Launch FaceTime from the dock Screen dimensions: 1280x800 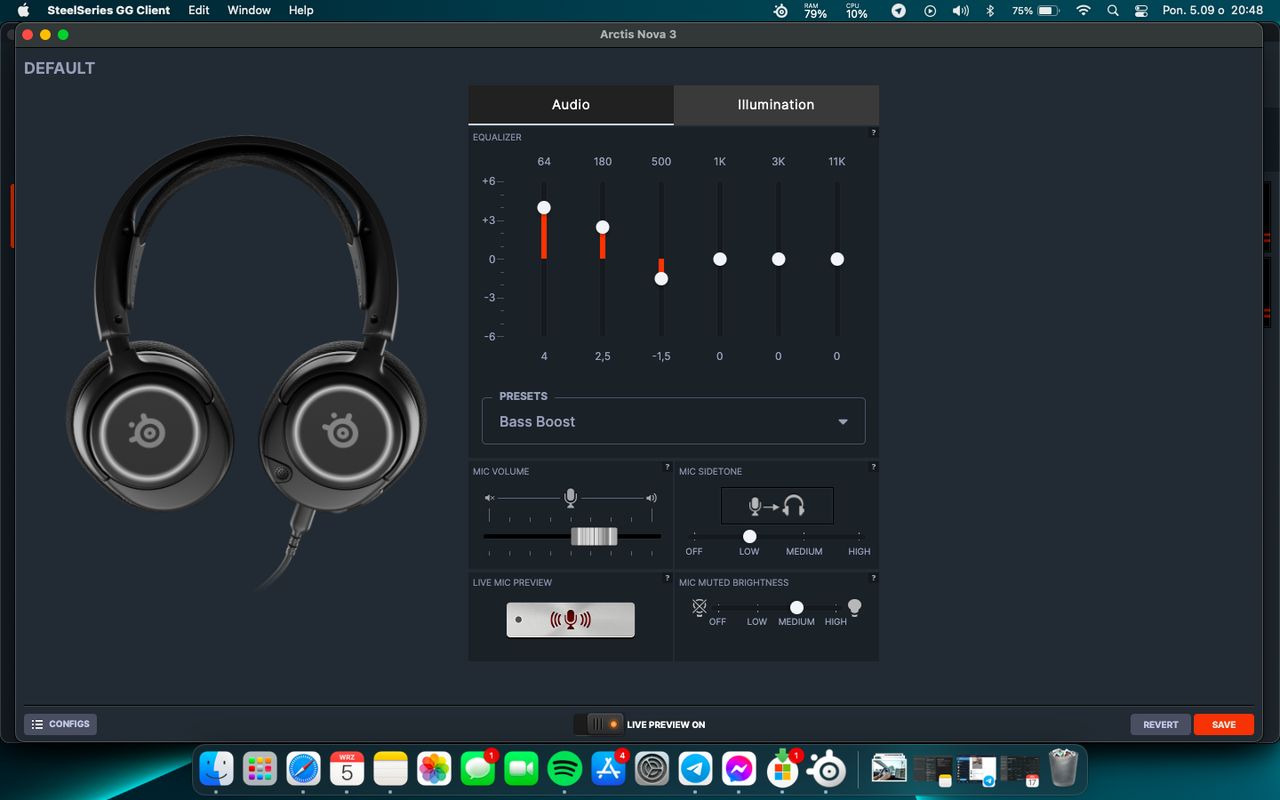521,769
